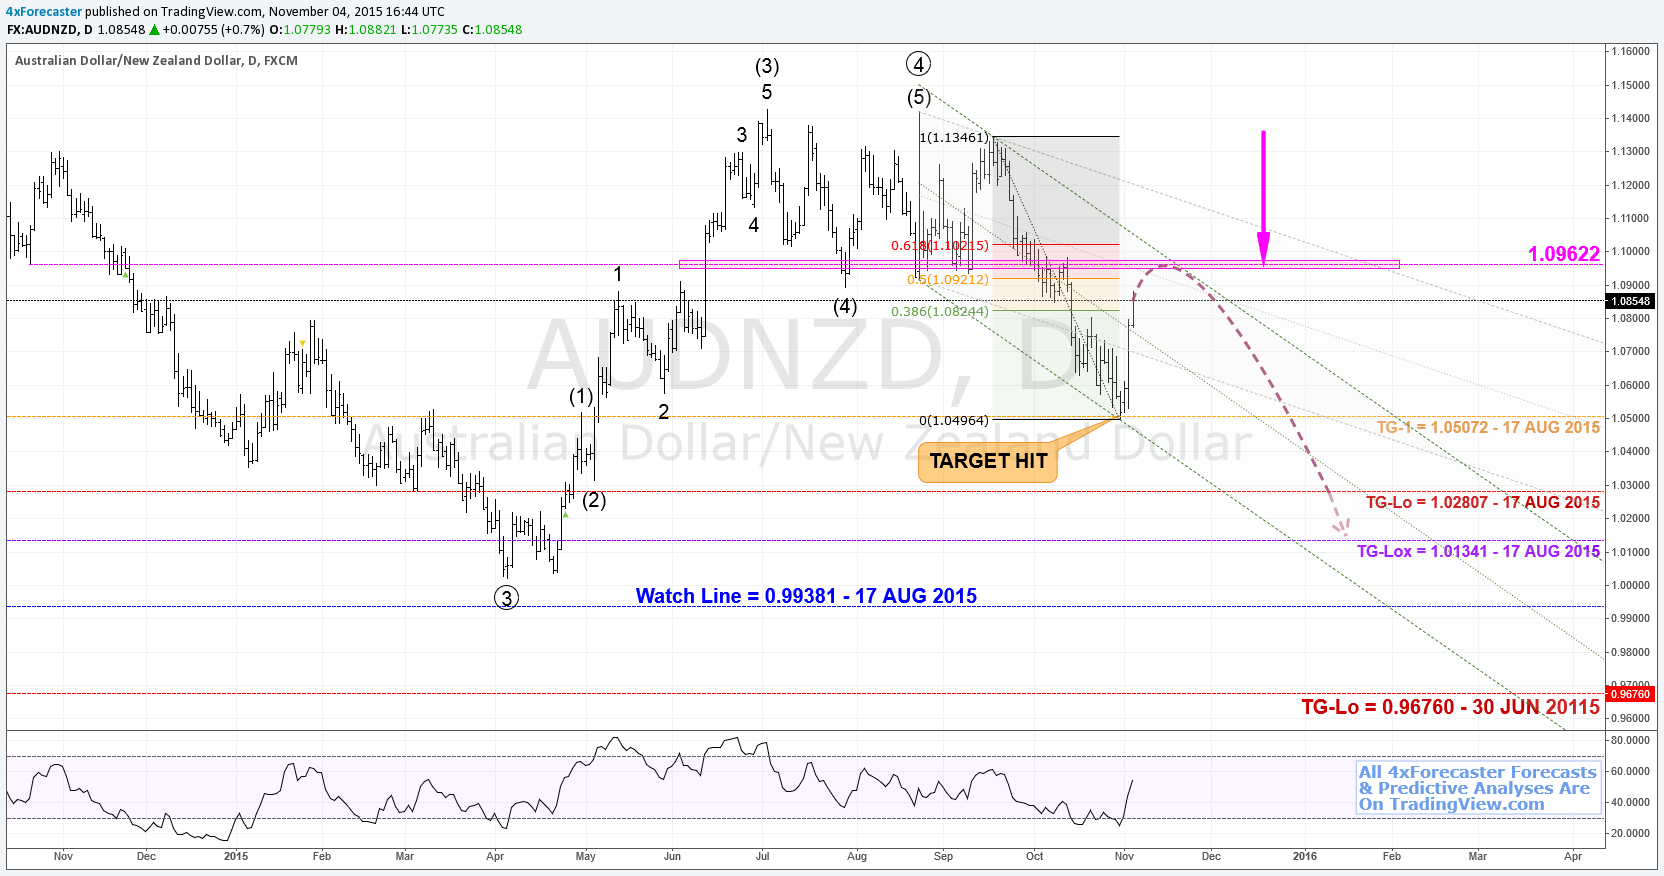1664x876 pixels.
Task: Click the green up-arrow beside the symbol price
Action: tap(155, 30)
